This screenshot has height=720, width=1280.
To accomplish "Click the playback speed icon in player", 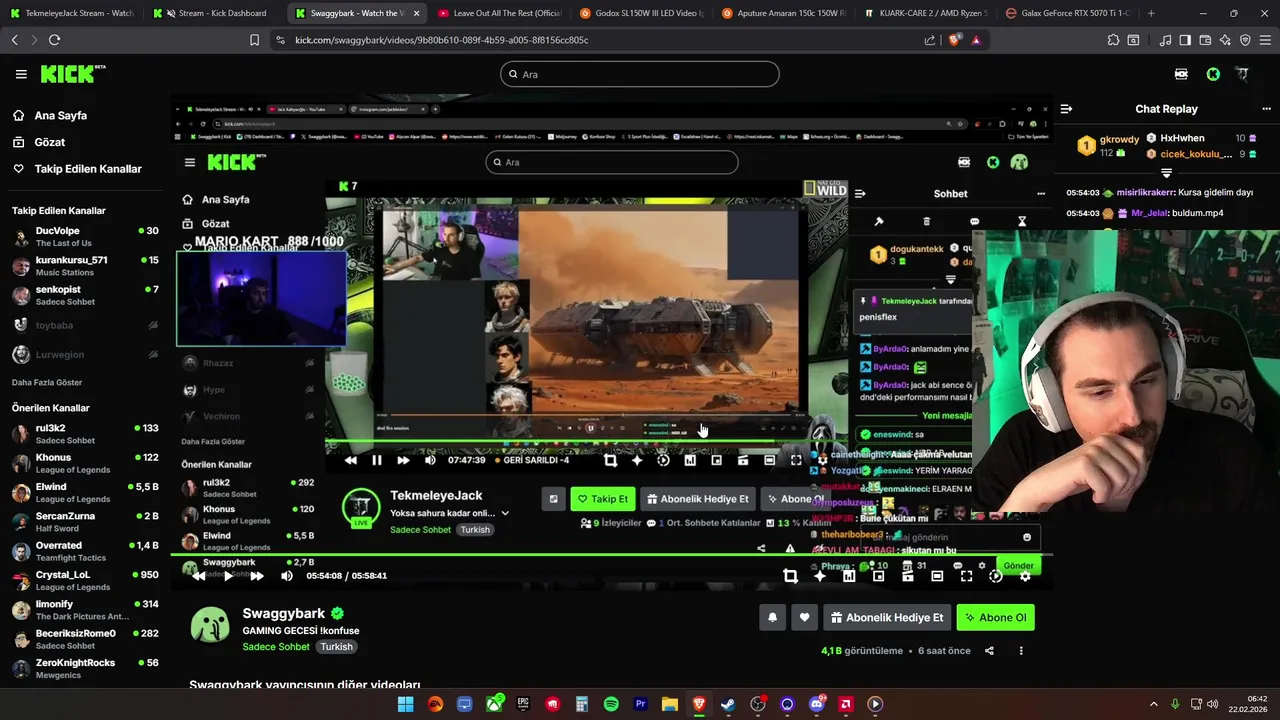I will (x=995, y=576).
